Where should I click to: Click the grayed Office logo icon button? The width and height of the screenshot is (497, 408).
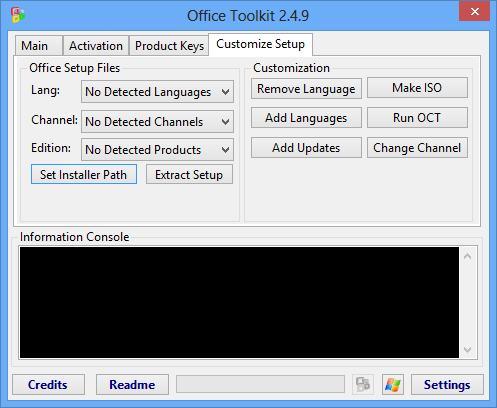(x=363, y=384)
